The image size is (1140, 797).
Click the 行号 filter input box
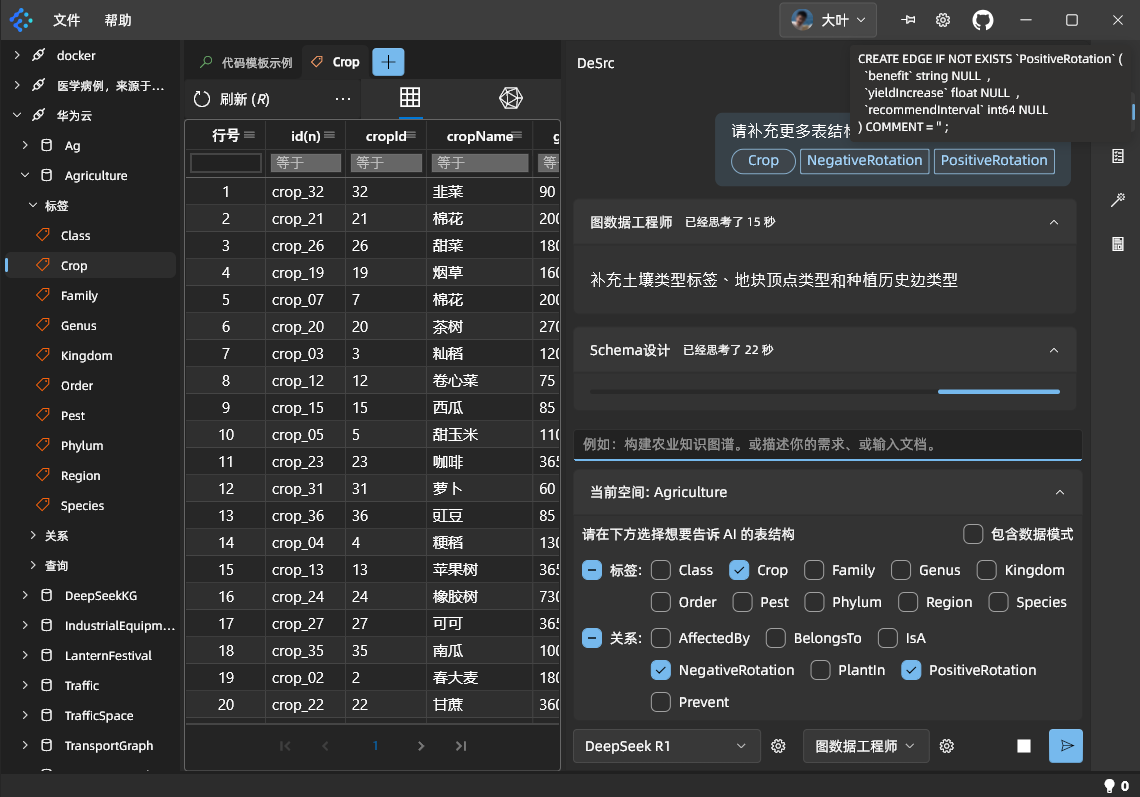click(225, 163)
